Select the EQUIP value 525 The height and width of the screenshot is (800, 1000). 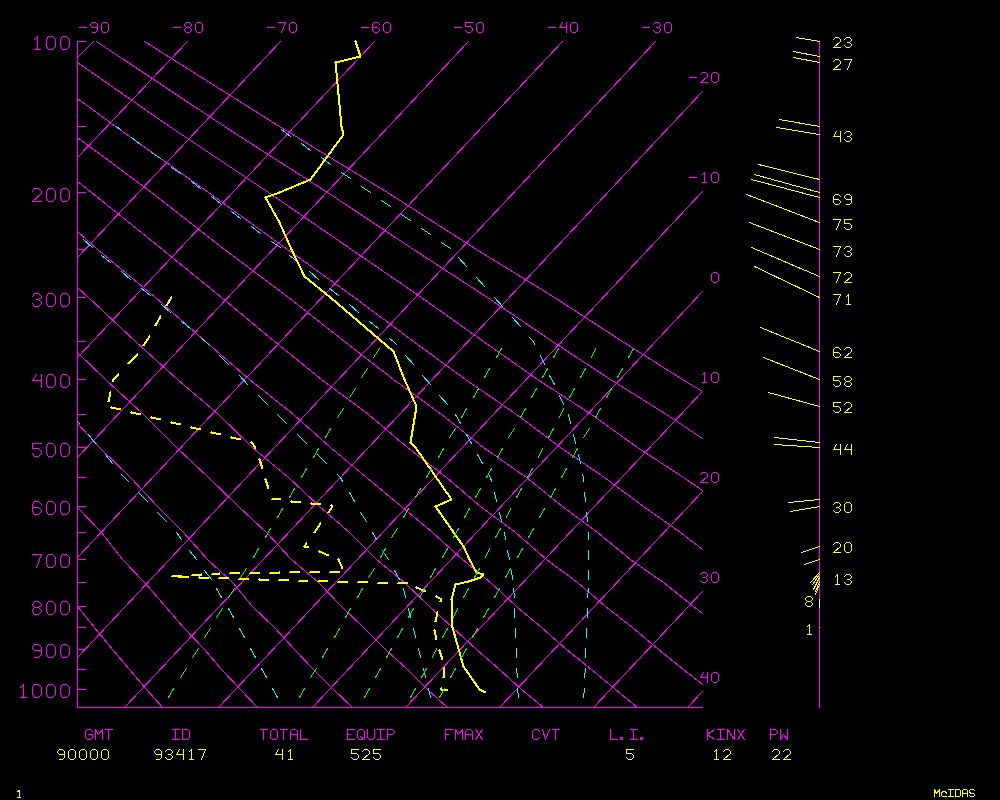coord(366,755)
